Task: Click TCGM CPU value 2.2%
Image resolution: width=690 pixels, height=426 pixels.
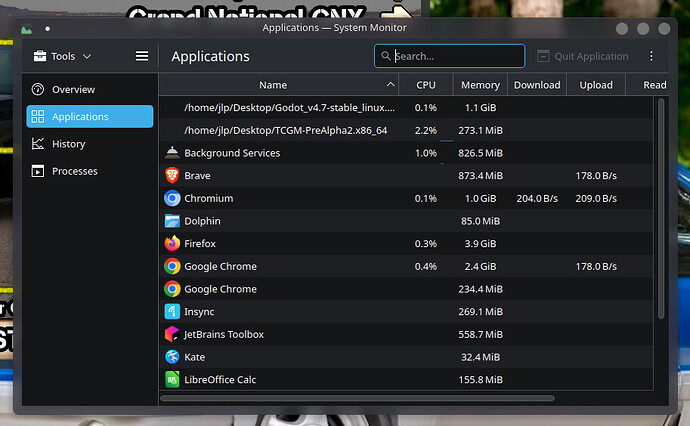Action: point(426,130)
